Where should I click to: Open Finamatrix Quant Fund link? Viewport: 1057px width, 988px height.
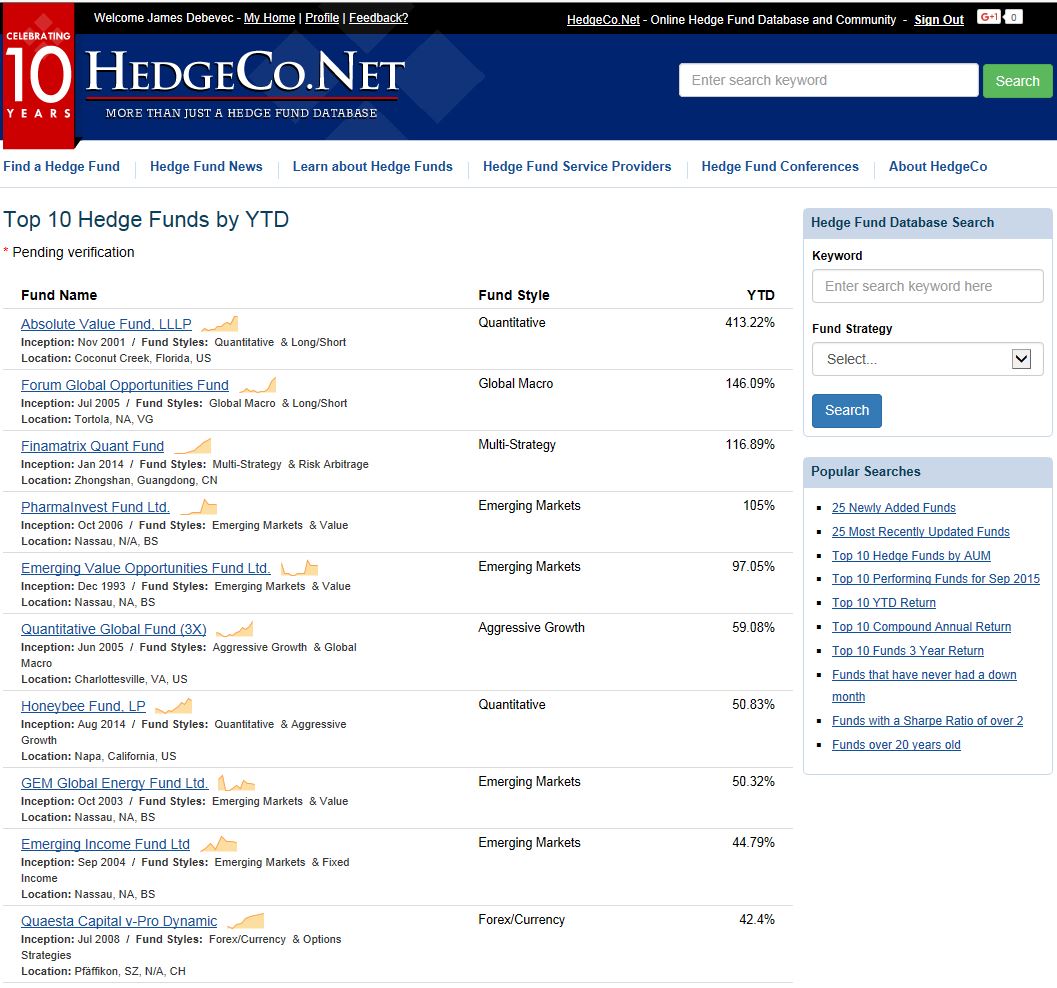(92, 446)
